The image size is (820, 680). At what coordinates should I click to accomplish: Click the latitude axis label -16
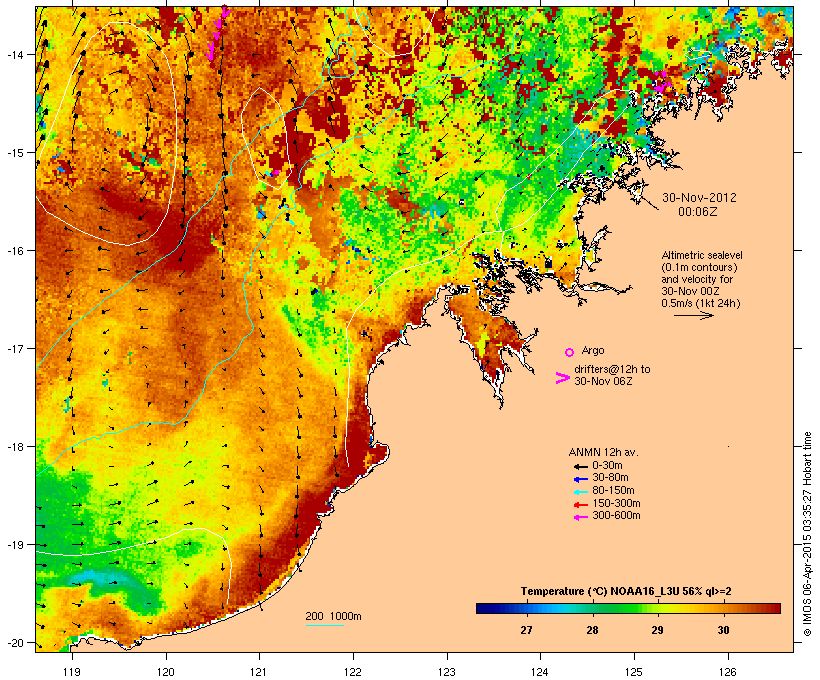tap(14, 251)
